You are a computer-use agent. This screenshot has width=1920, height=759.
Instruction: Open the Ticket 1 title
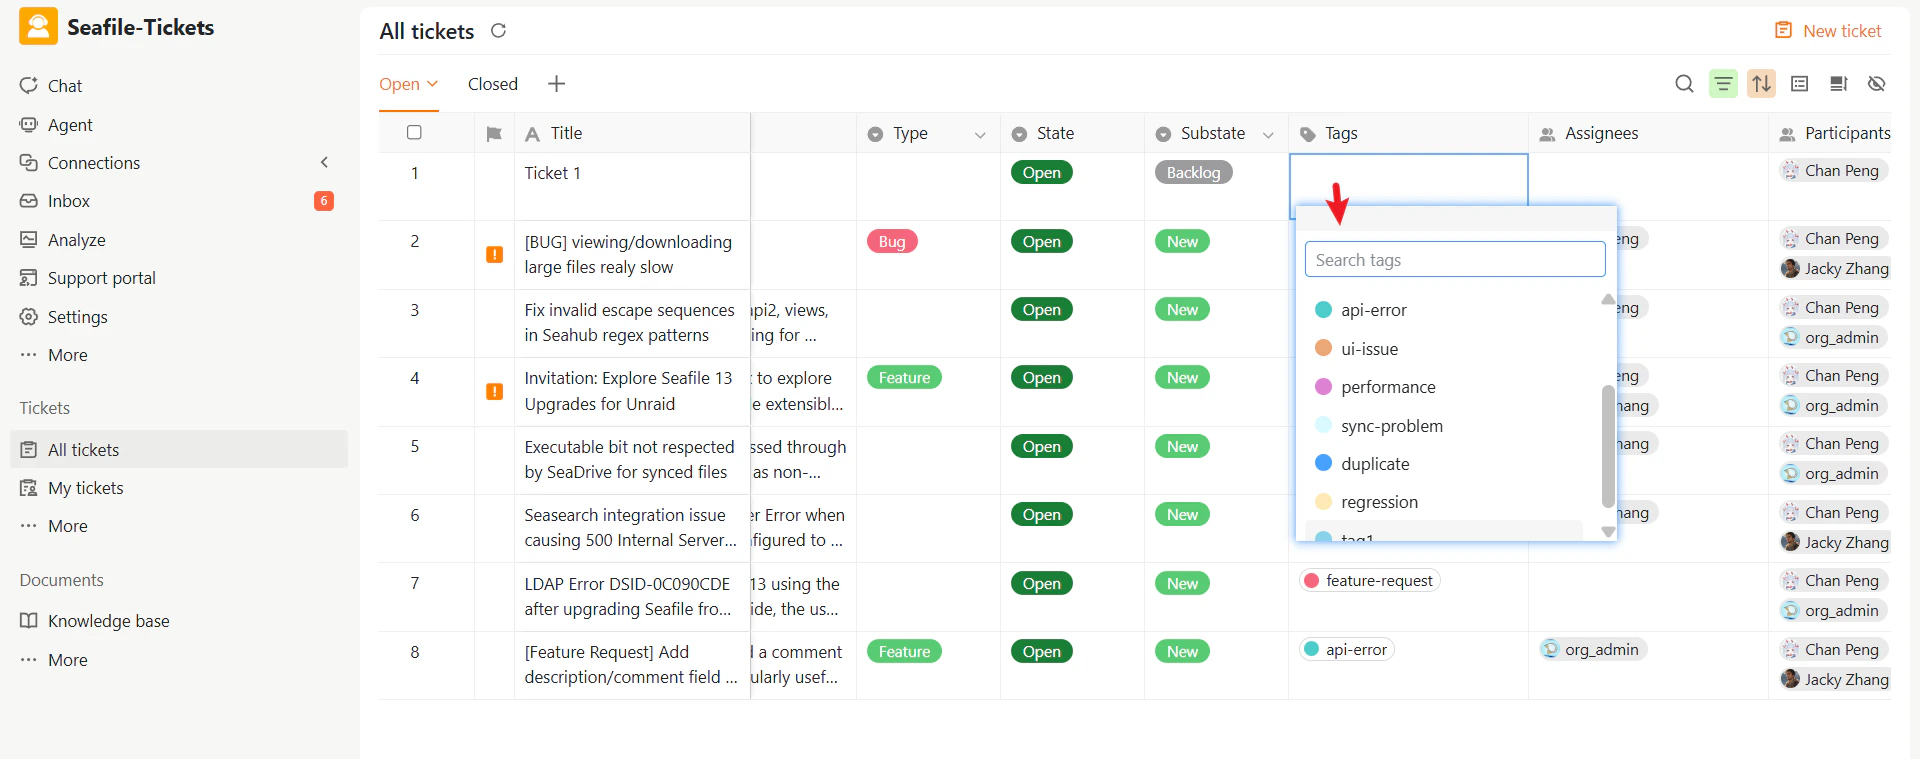552,173
